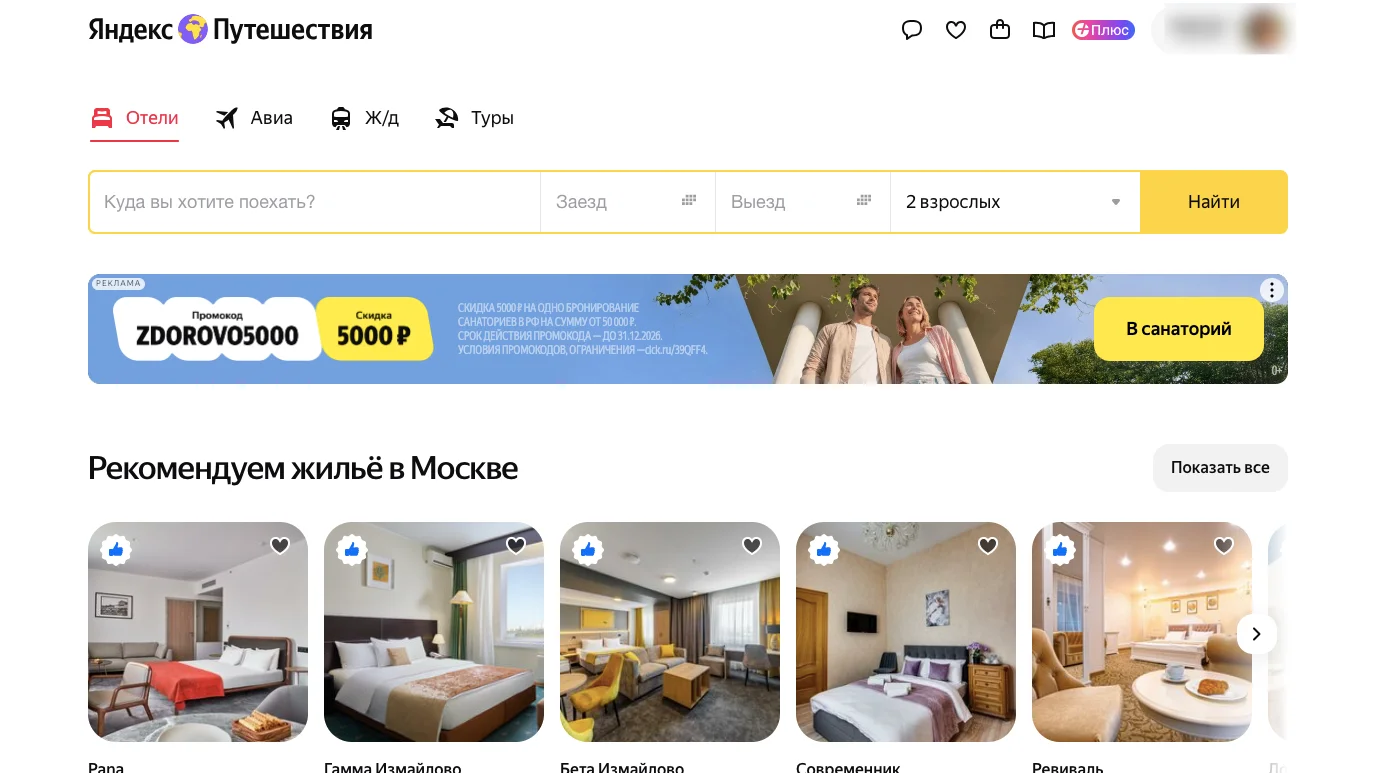Add Гамма Измайлово hotel to favorites
The height and width of the screenshot is (773, 1374).
516,545
